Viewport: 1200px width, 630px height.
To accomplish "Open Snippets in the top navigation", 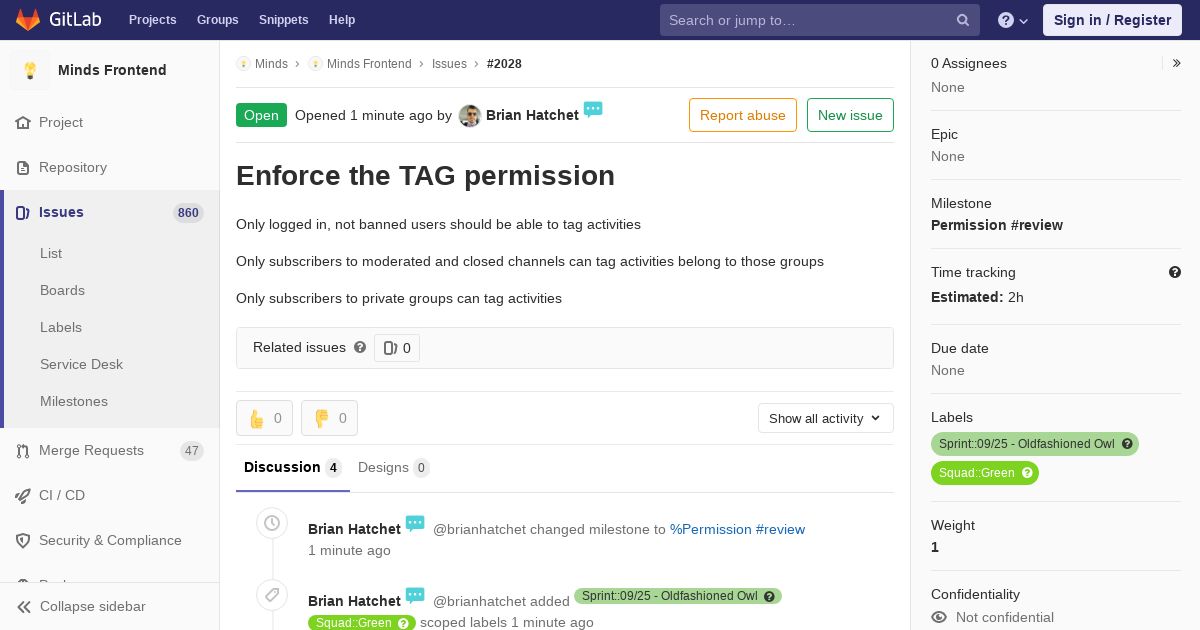I will coord(284,20).
